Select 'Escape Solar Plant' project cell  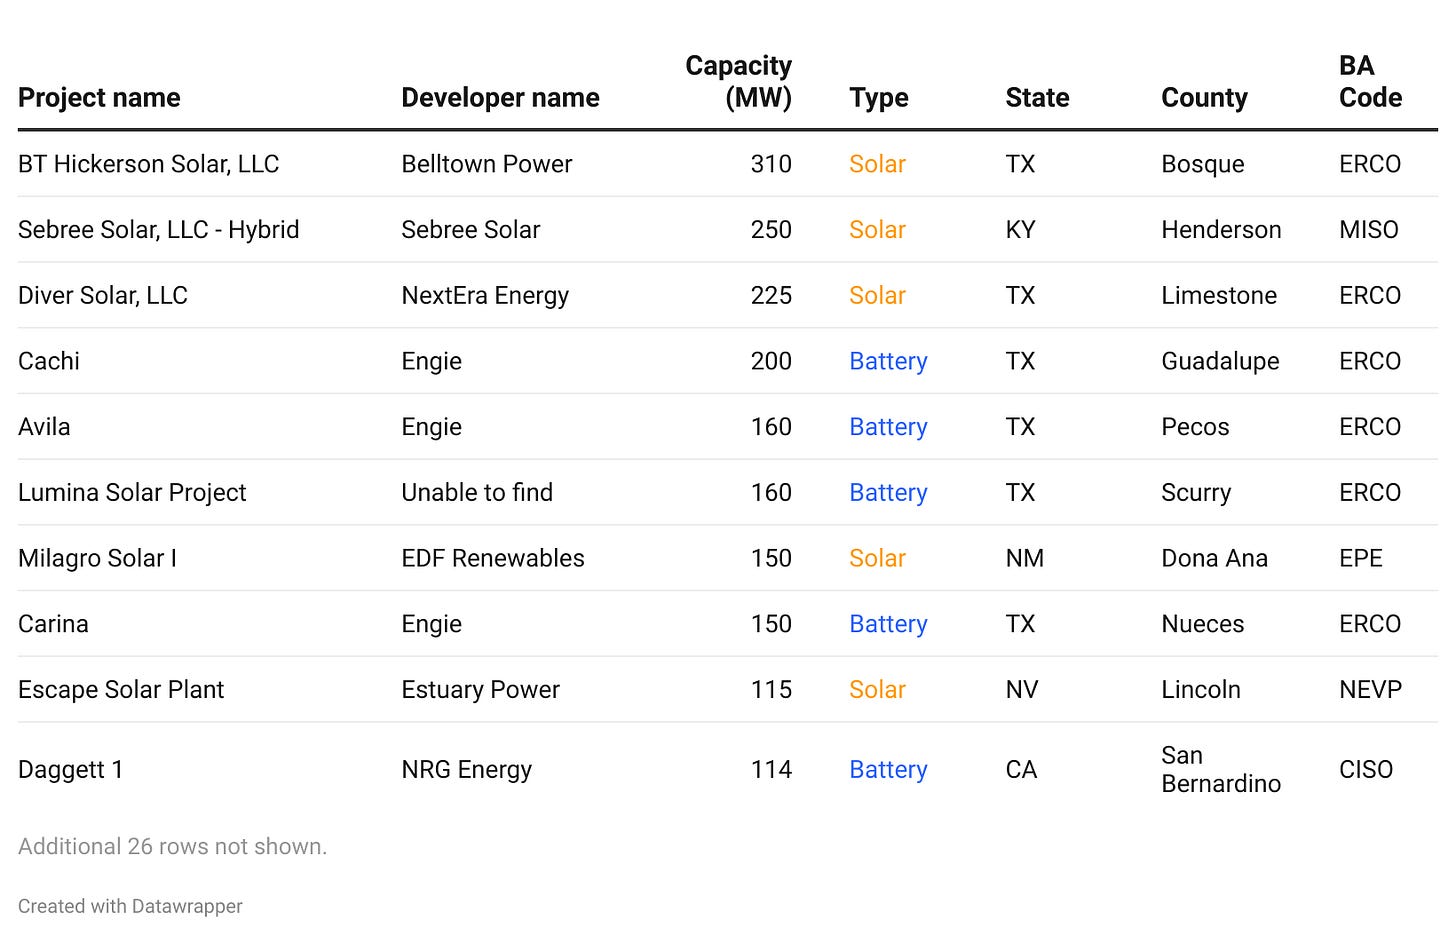click(x=121, y=690)
